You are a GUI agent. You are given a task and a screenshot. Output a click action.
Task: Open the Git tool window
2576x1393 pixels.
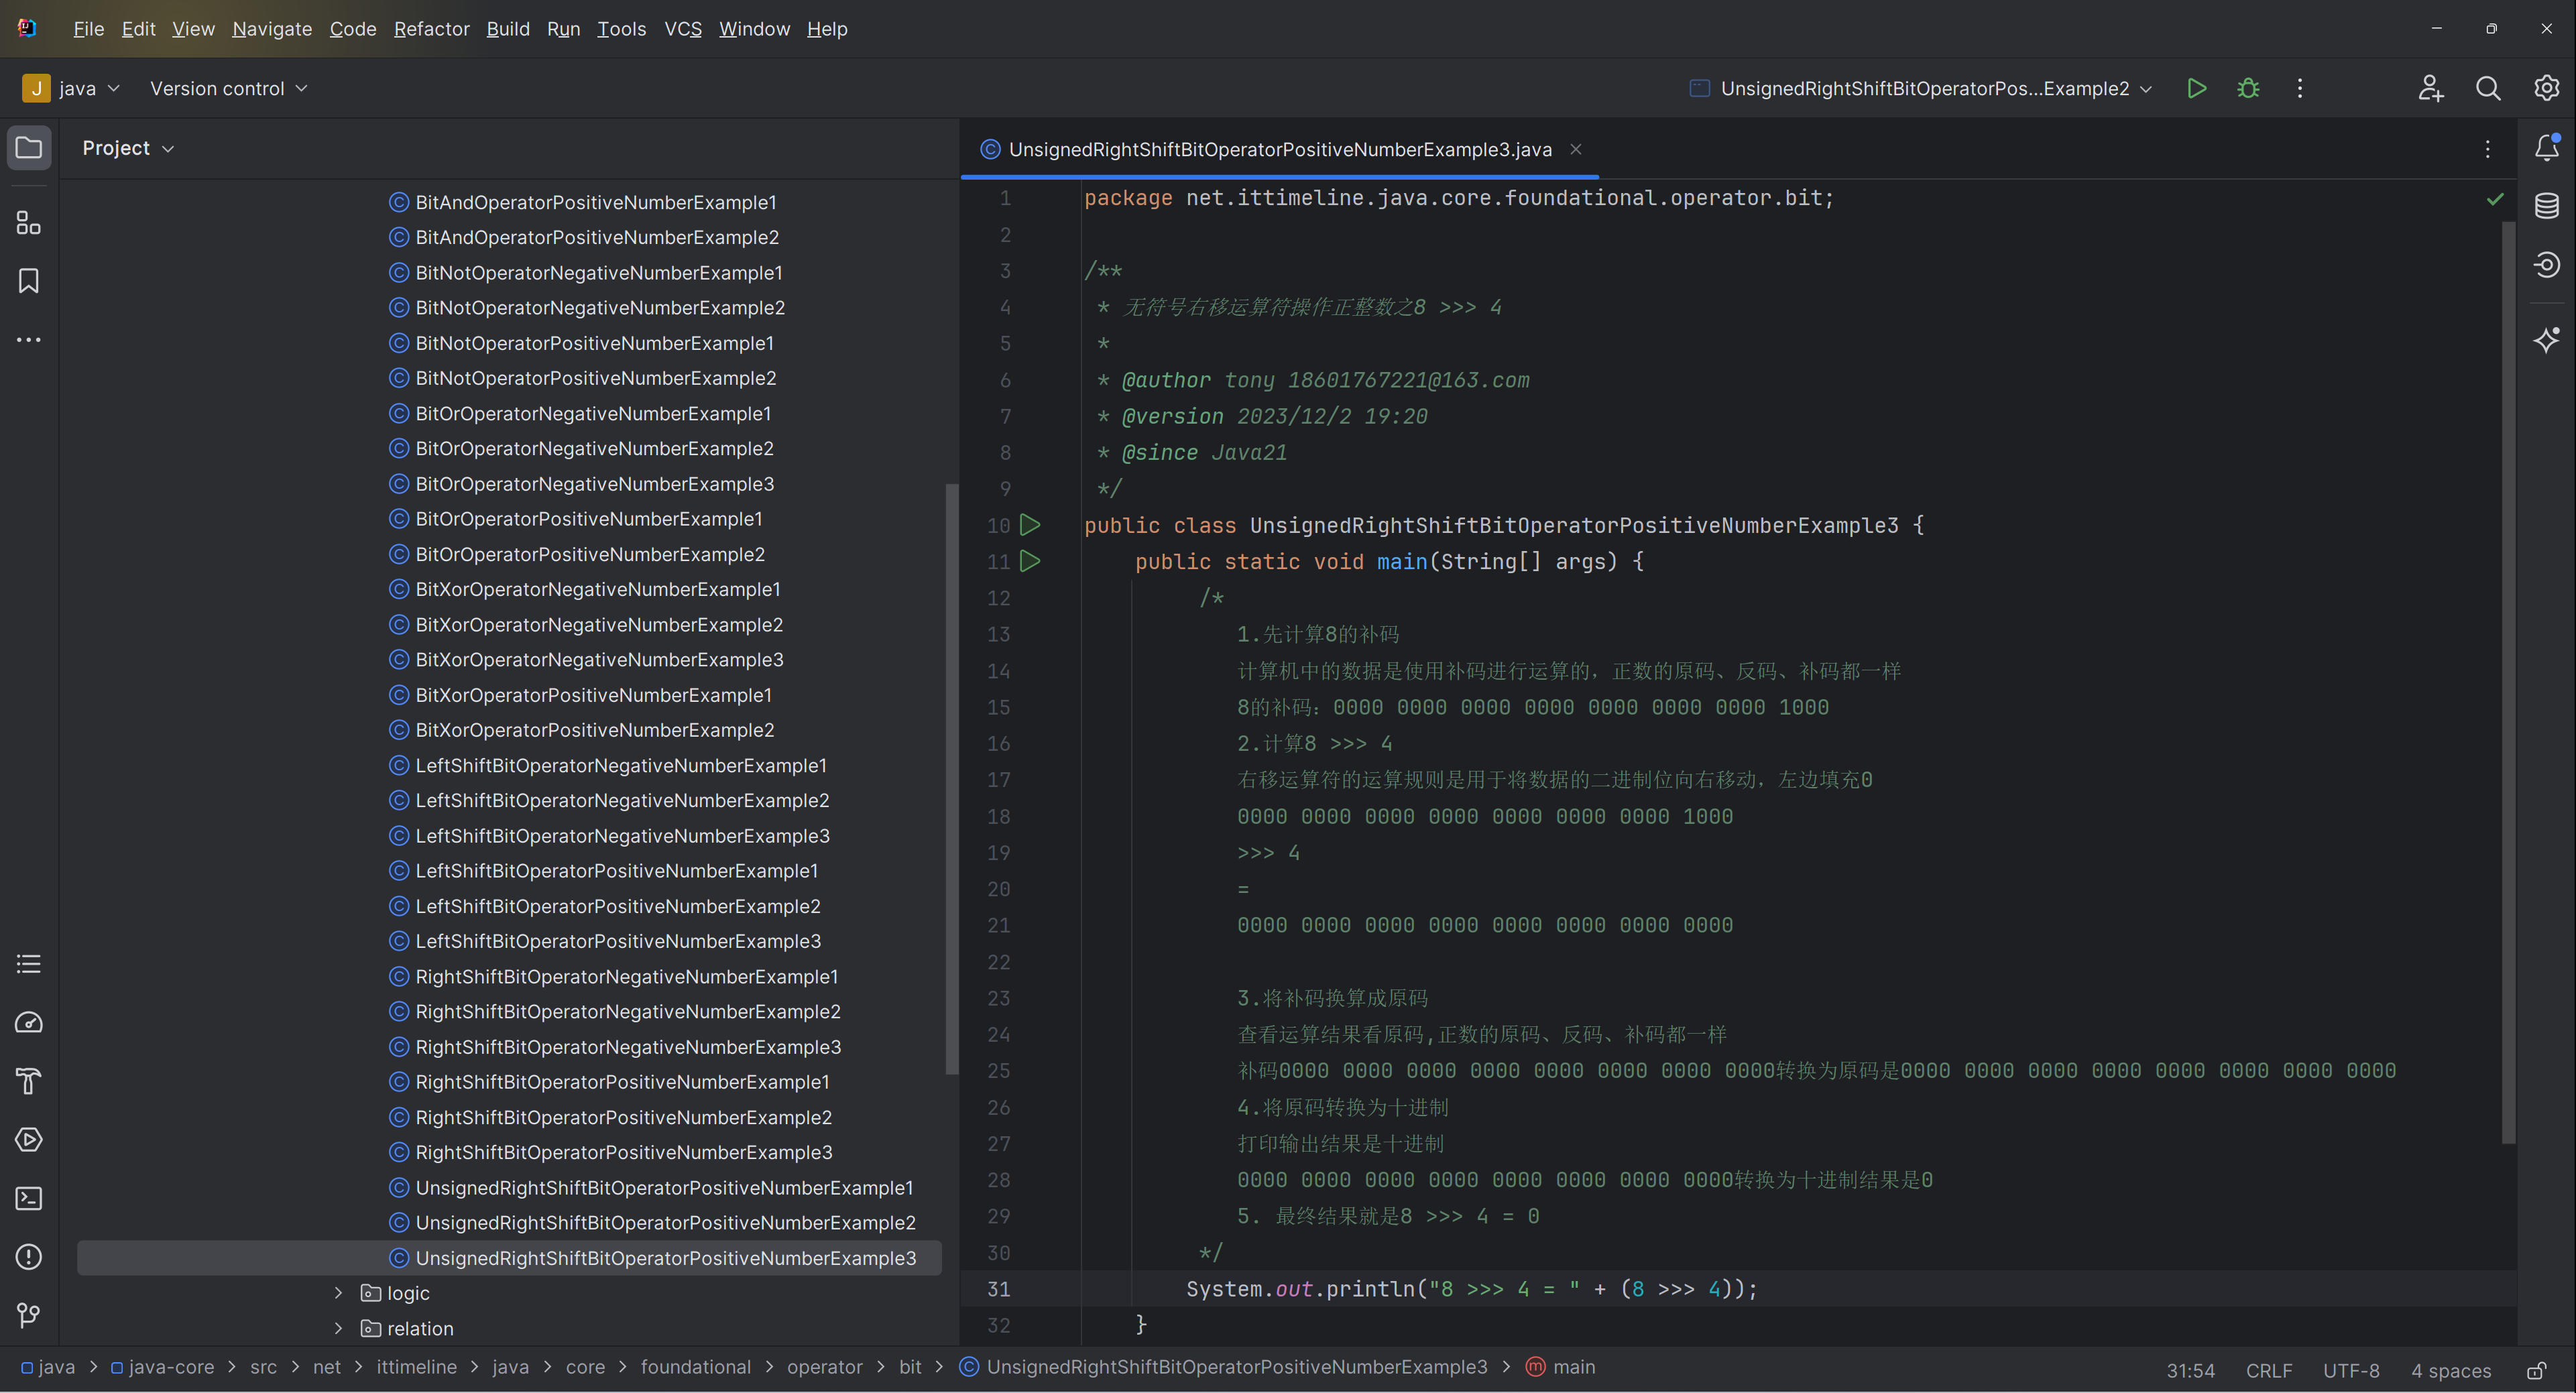click(29, 1315)
